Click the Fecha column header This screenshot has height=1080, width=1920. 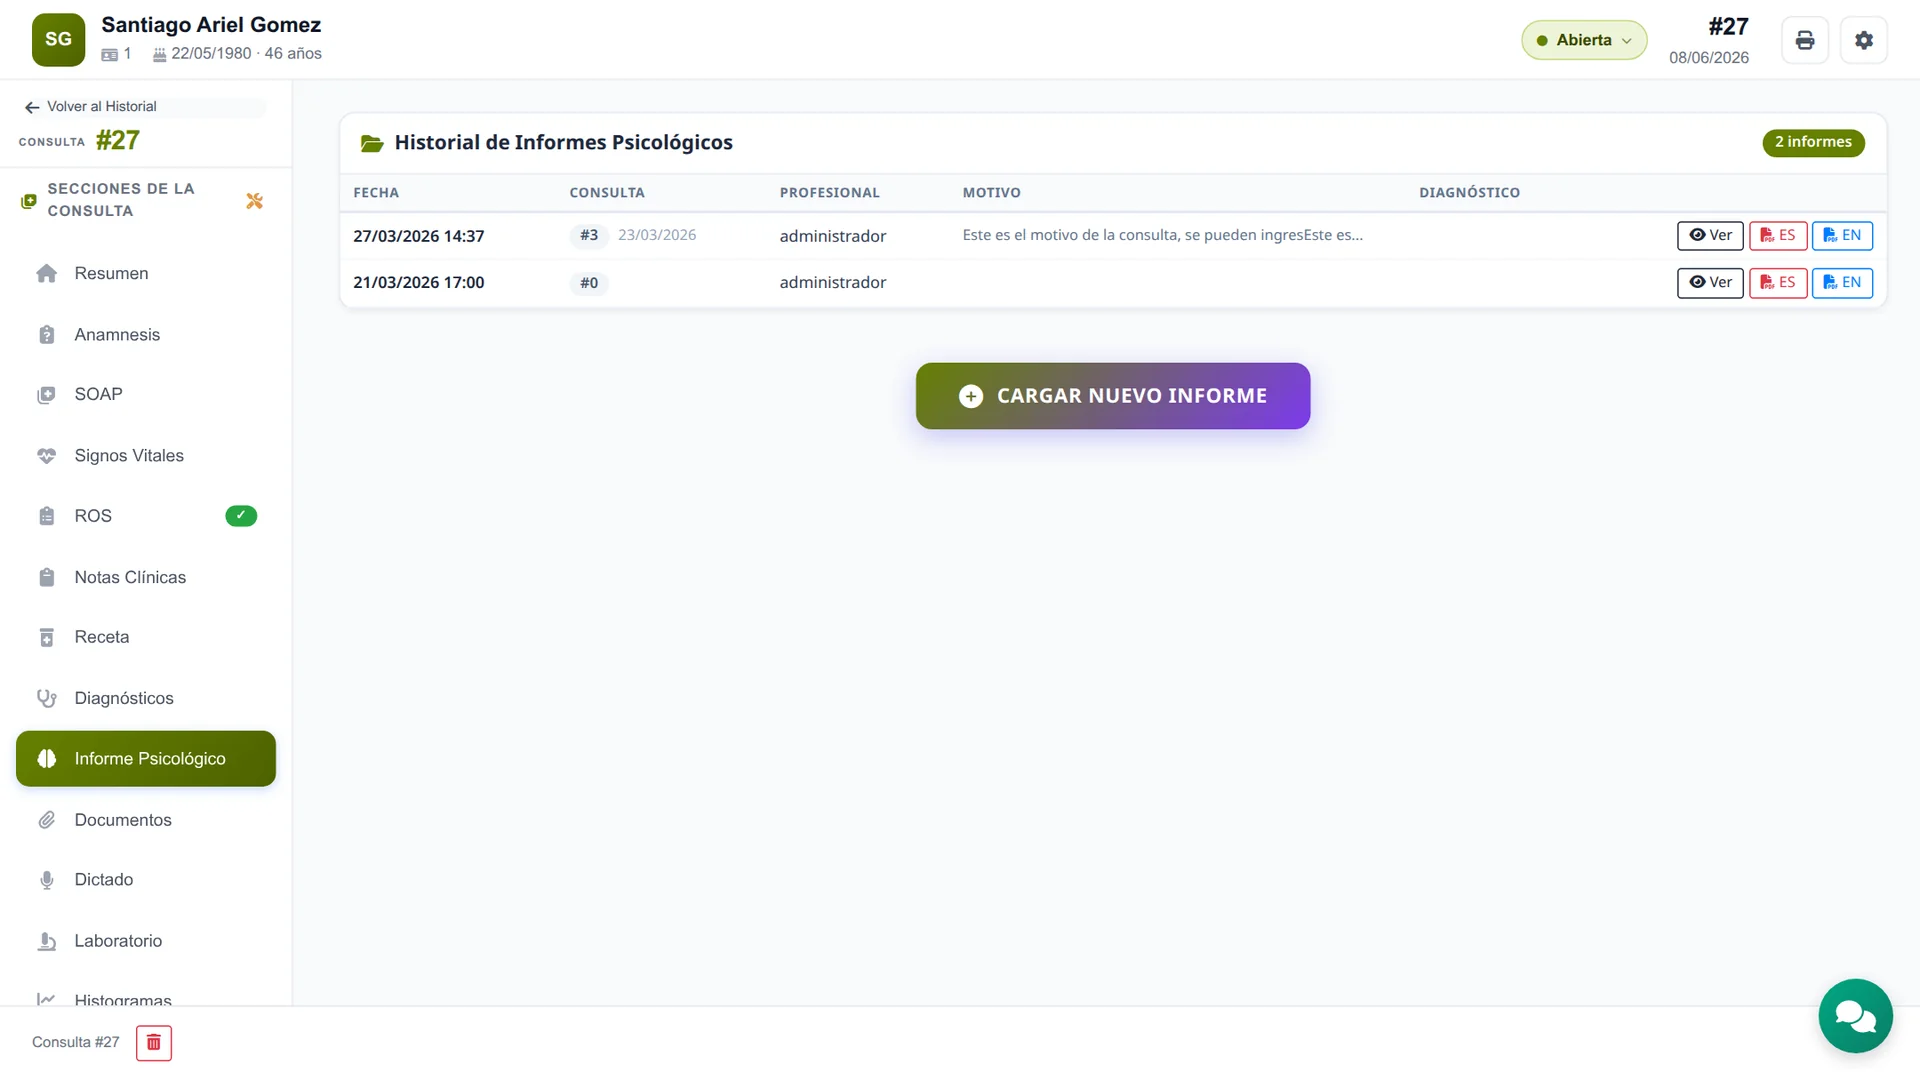point(376,193)
